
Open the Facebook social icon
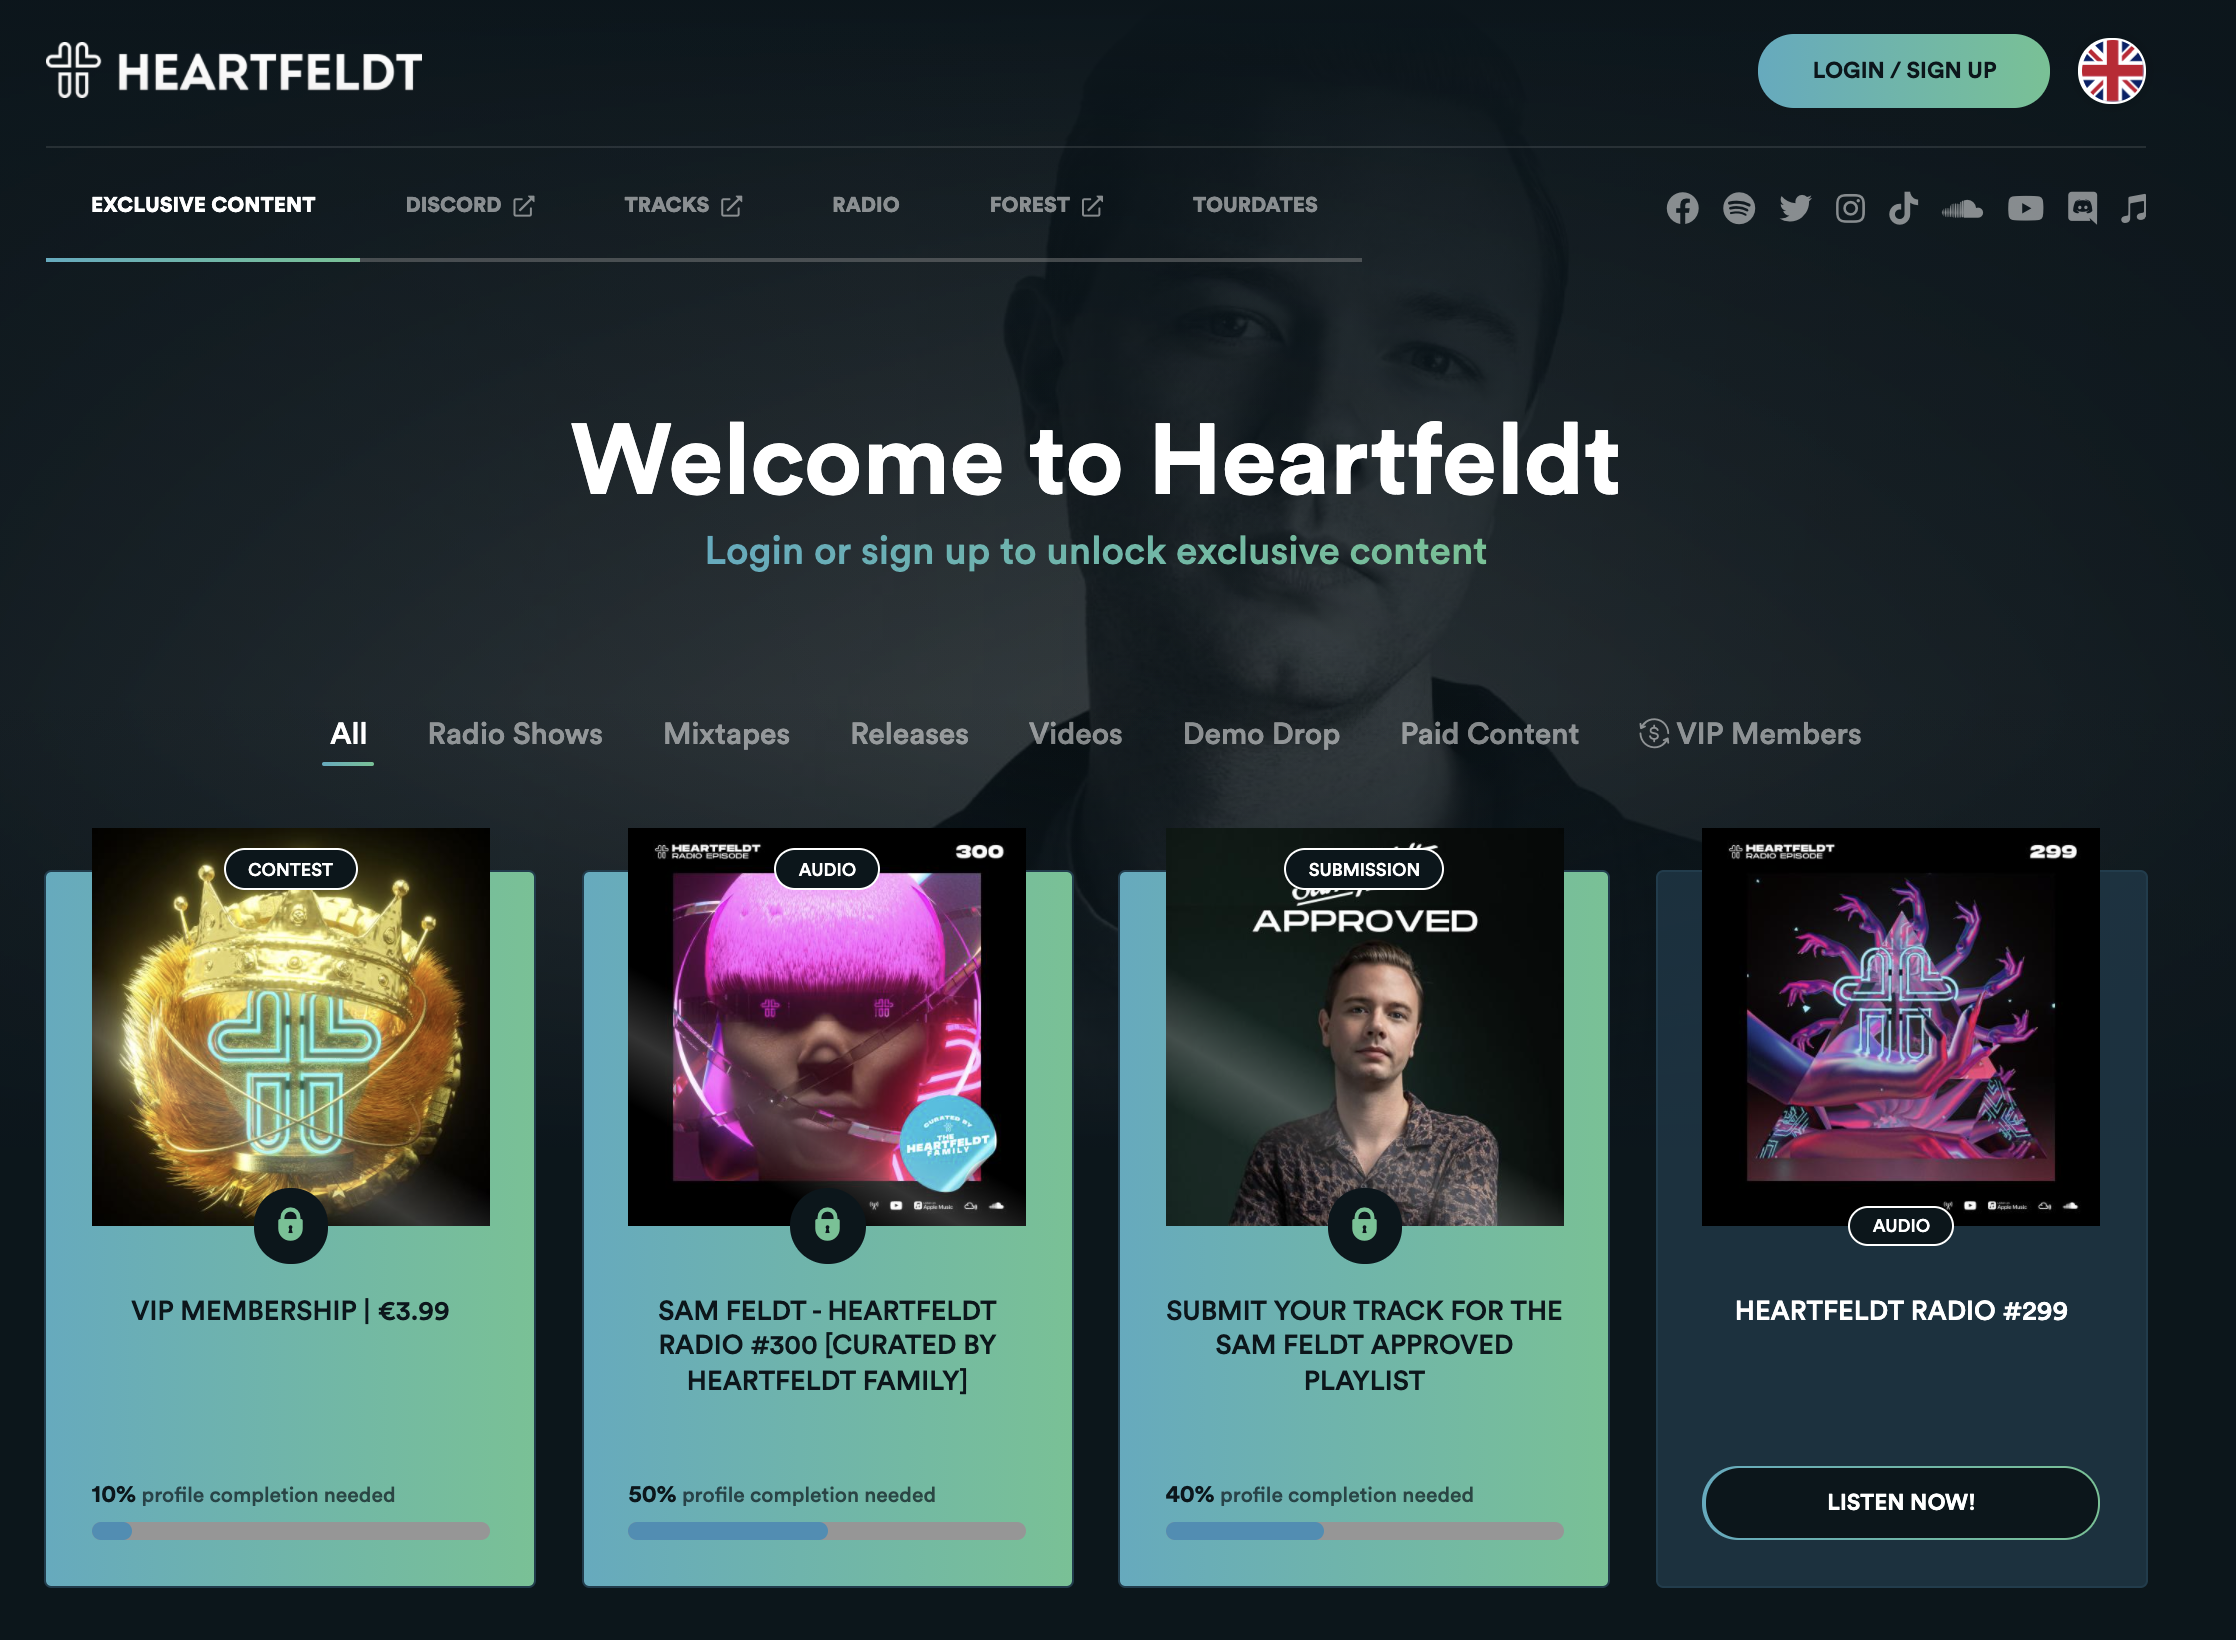click(1682, 208)
